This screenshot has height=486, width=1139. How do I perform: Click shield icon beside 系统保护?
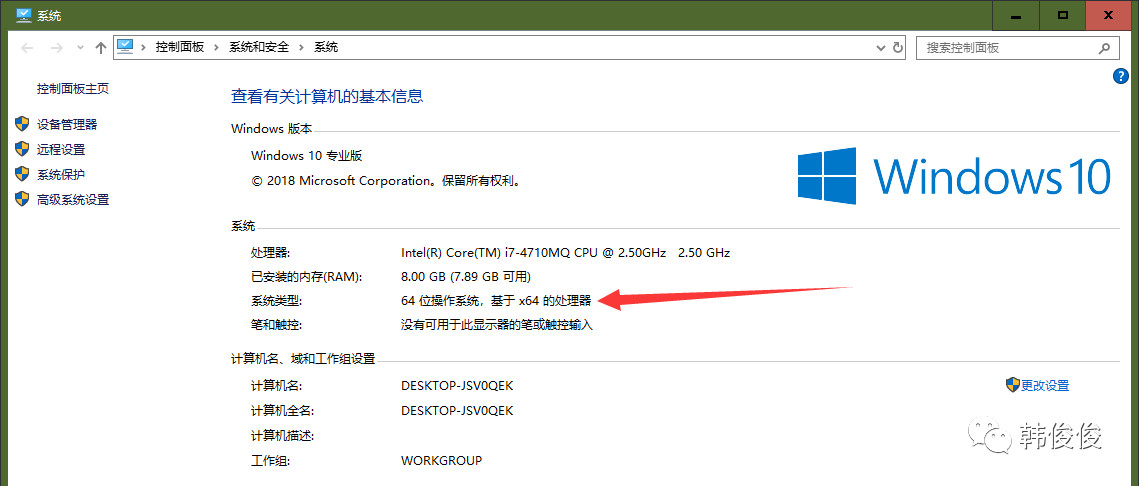tap(22, 174)
